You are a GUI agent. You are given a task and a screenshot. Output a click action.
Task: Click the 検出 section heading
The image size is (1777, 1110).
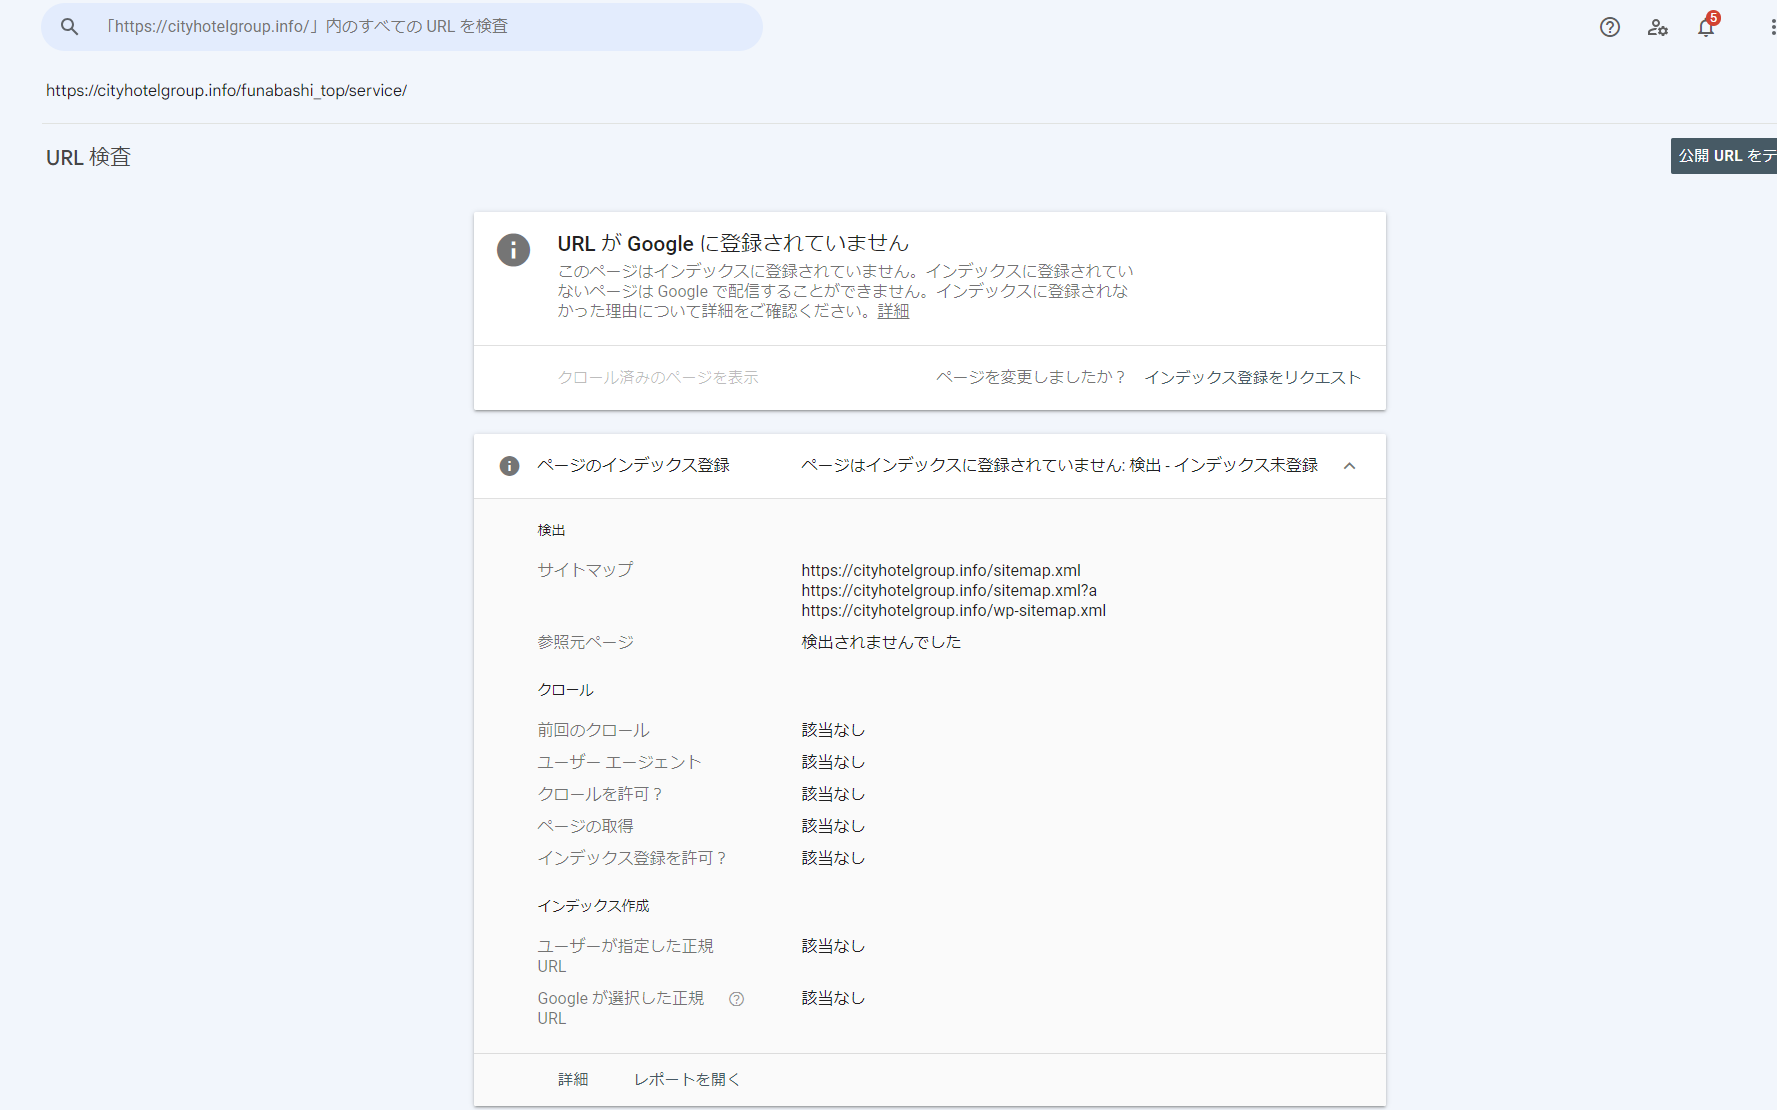coord(551,530)
